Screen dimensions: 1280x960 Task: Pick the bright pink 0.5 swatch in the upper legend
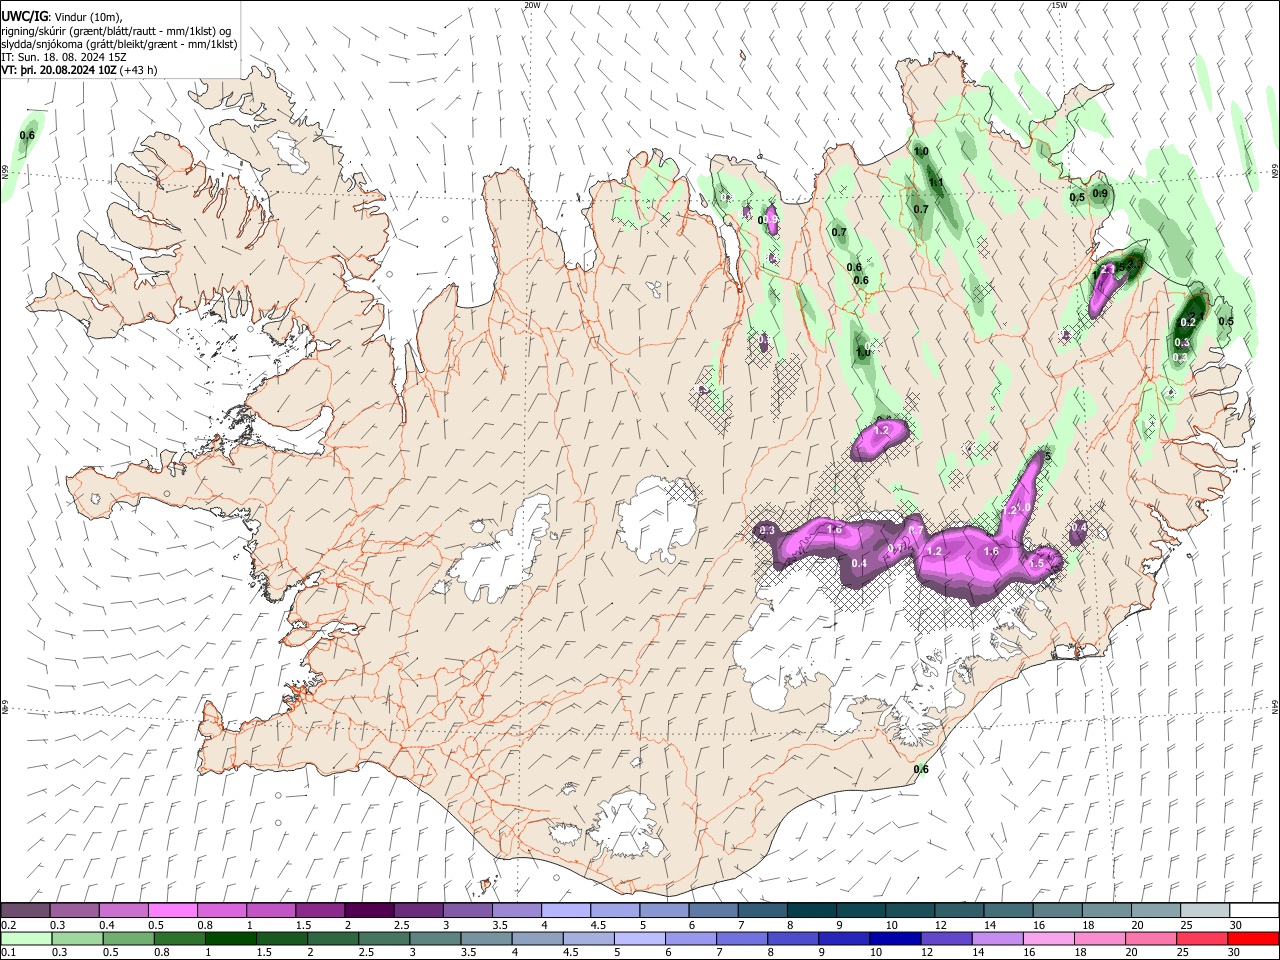pos(172,911)
